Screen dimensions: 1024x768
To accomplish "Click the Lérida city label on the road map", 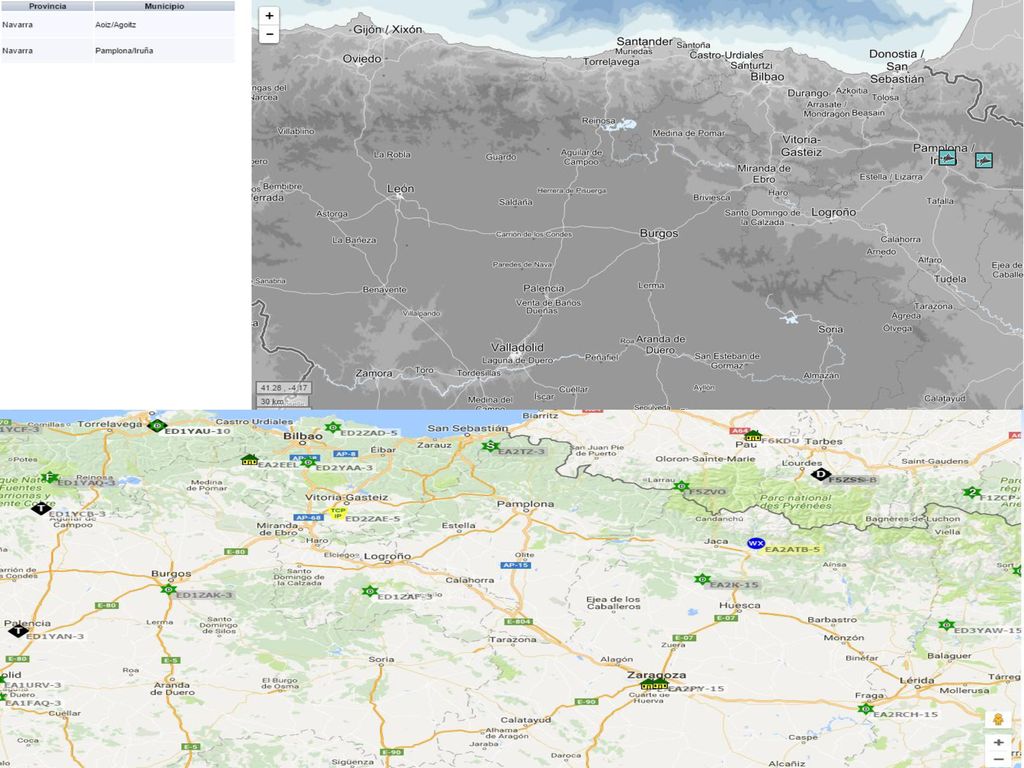I will point(916,680).
